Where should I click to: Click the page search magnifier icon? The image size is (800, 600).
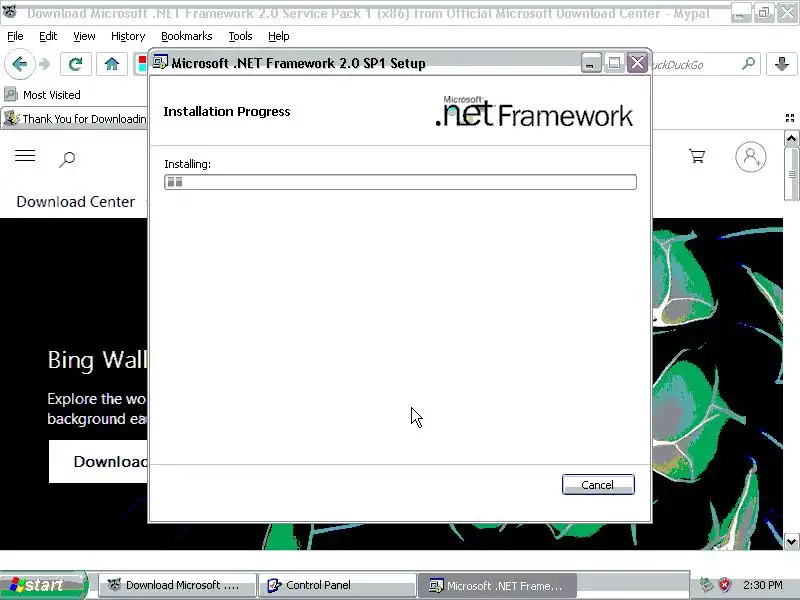coord(67,159)
